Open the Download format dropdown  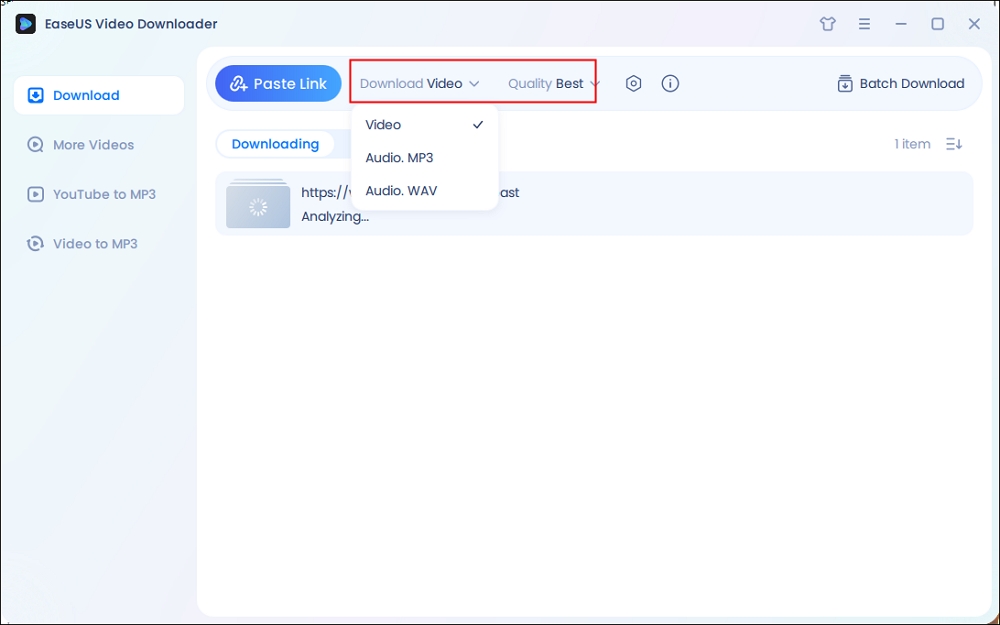[x=420, y=84]
